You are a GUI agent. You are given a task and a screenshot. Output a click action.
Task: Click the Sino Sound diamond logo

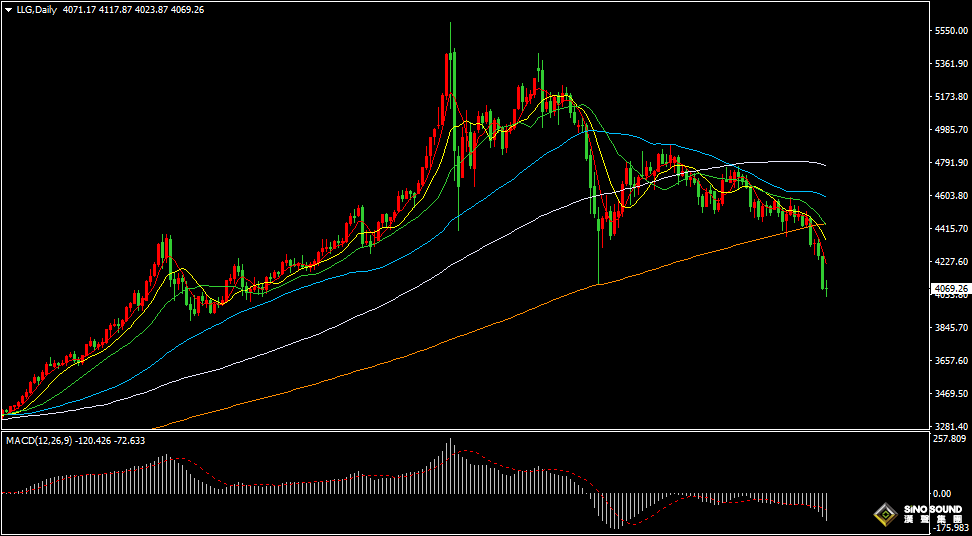tap(886, 515)
